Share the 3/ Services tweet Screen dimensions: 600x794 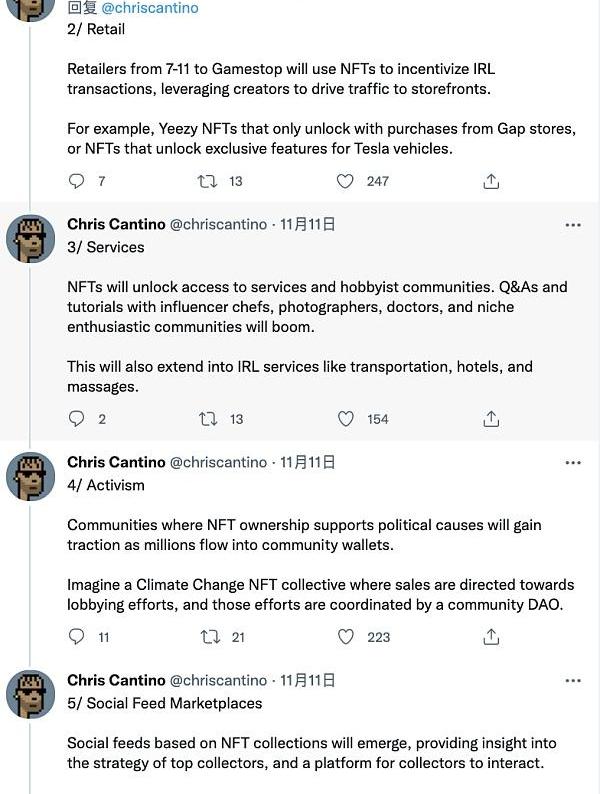491,419
